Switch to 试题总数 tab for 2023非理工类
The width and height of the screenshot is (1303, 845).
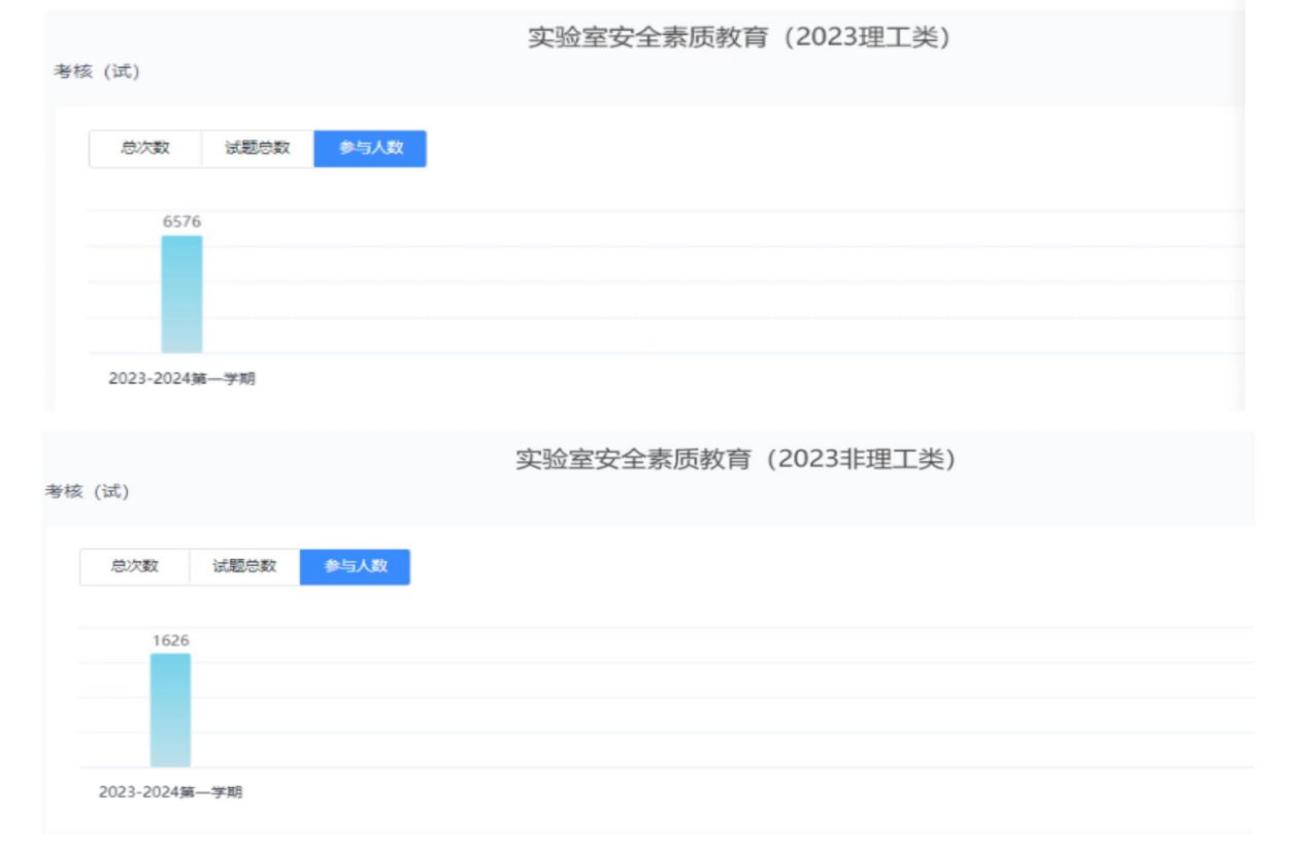(244, 566)
